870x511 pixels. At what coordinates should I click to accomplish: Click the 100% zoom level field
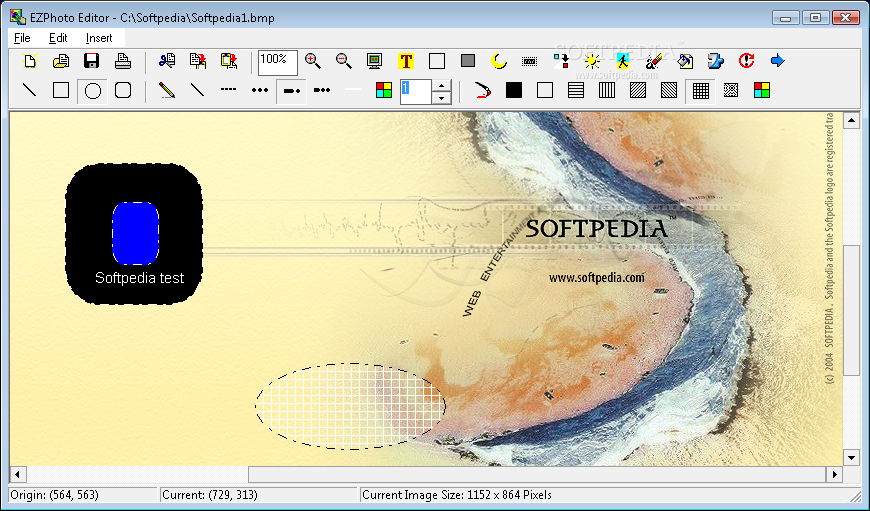[x=277, y=62]
